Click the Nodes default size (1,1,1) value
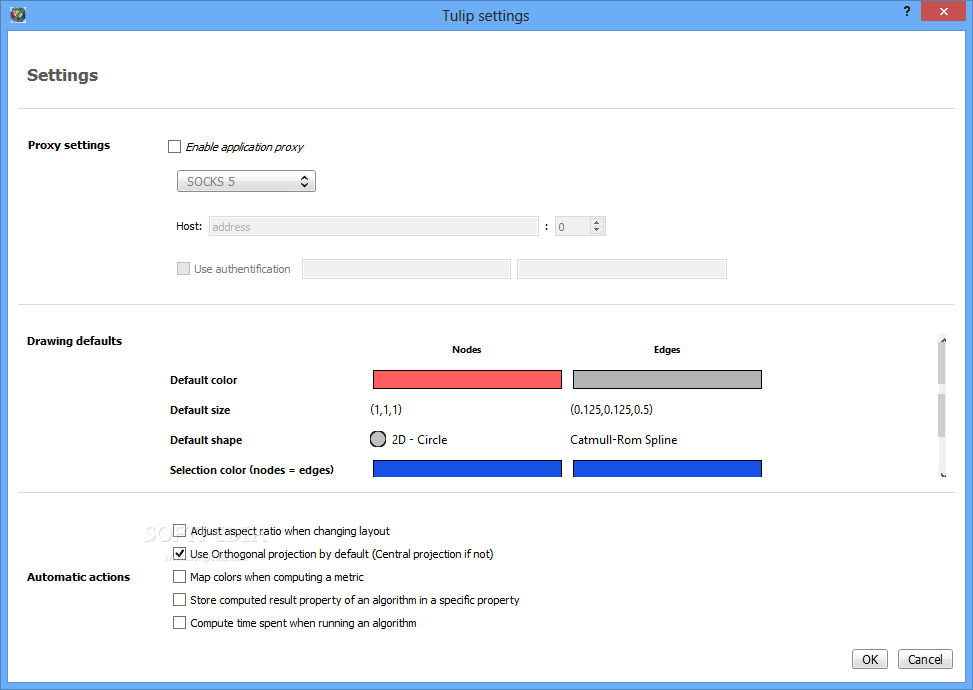 [x=386, y=410]
